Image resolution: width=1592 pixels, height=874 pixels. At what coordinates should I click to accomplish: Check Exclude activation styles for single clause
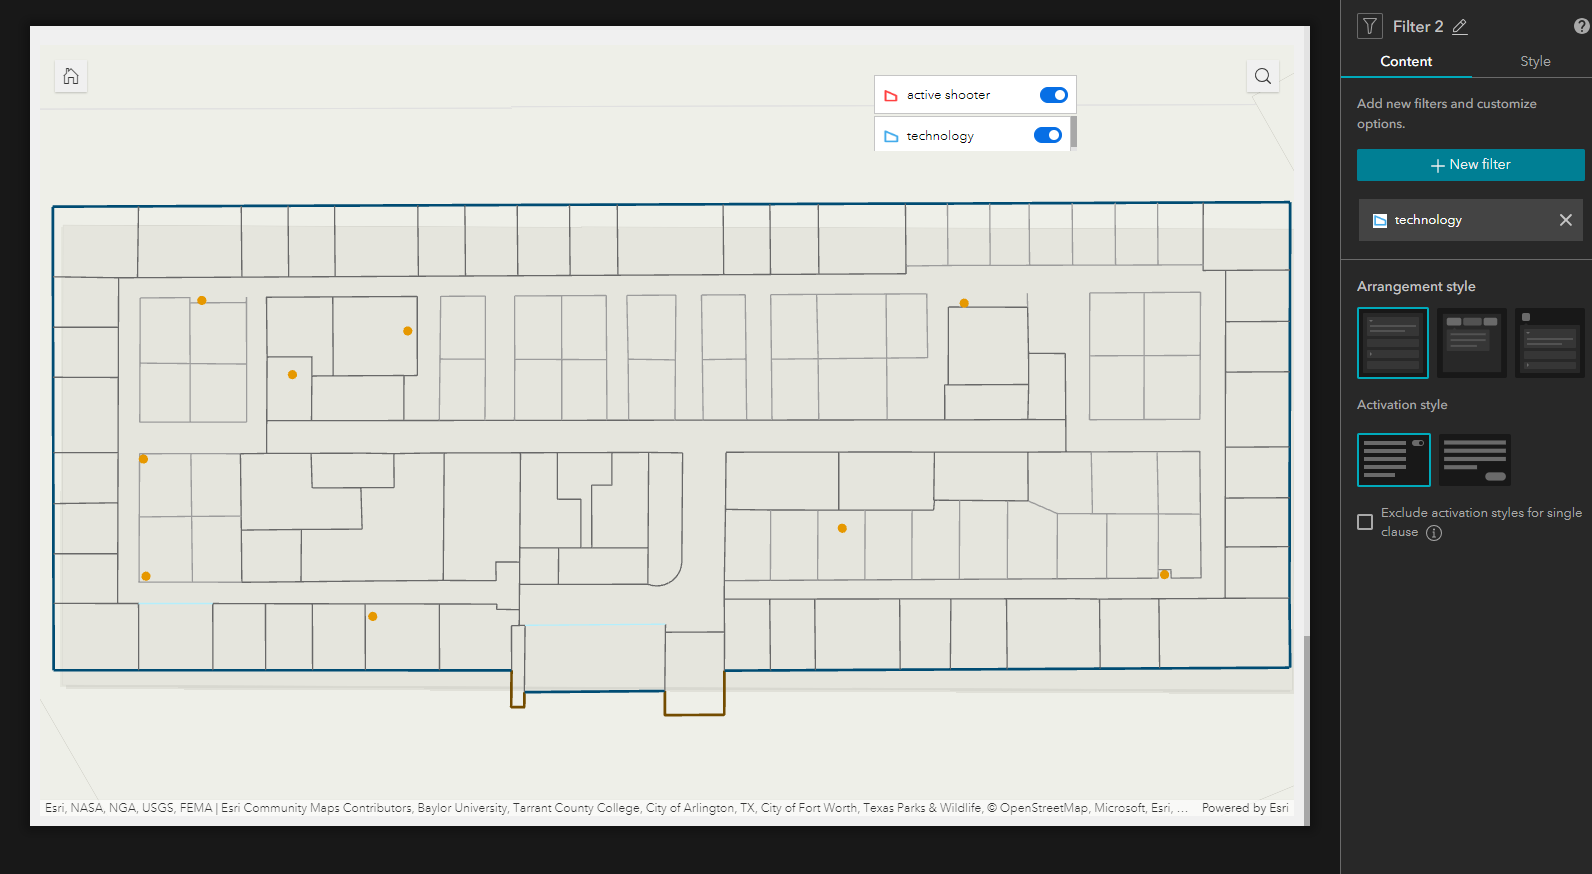[1365, 522]
